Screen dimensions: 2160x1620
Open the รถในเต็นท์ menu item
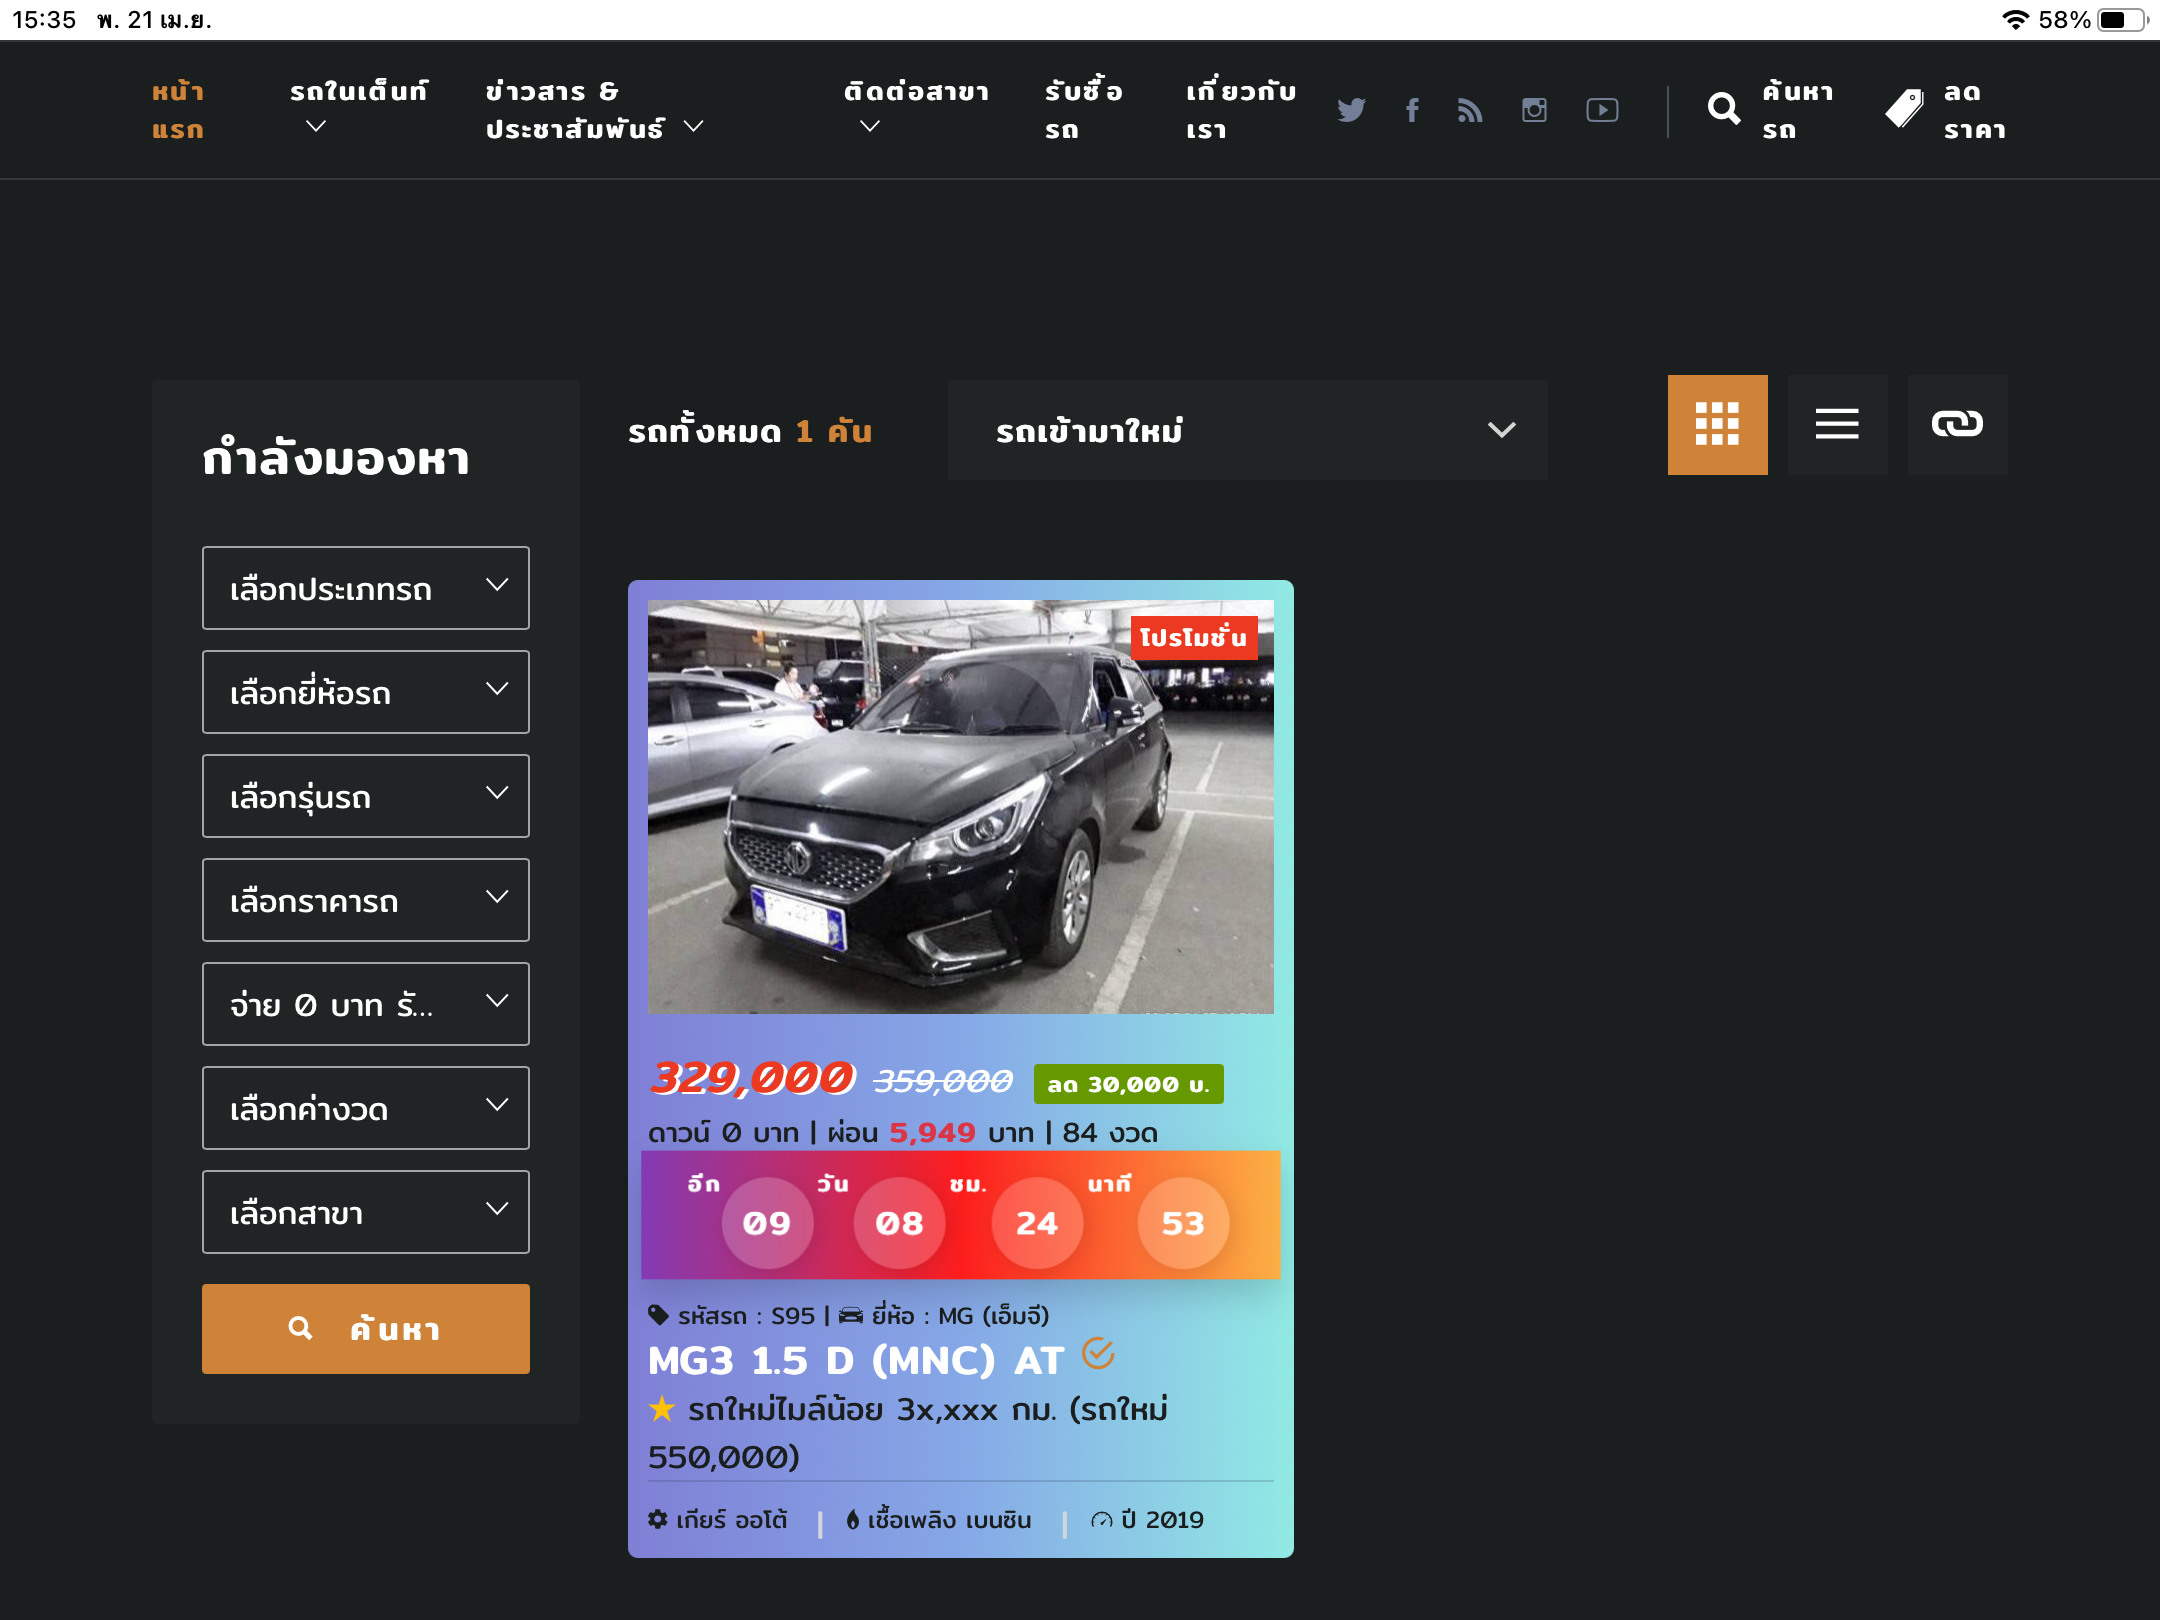(x=359, y=92)
